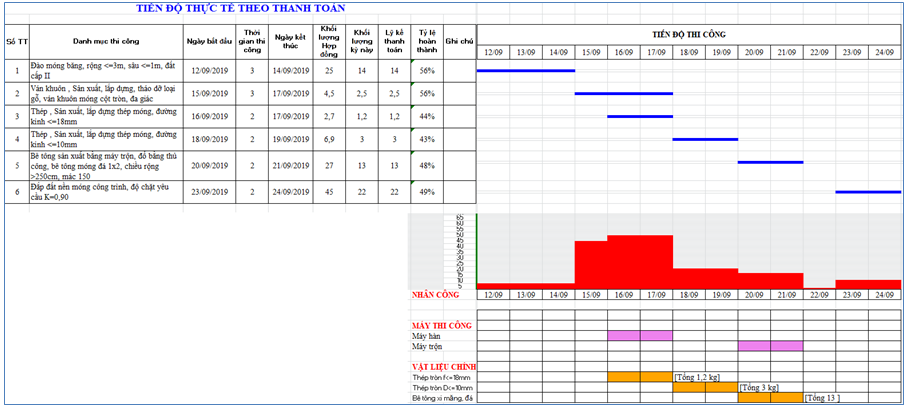Image resolution: width=909 pixels, height=408 pixels.
Task: Click the blue Gantt bar for task 1
Action: (526, 71)
